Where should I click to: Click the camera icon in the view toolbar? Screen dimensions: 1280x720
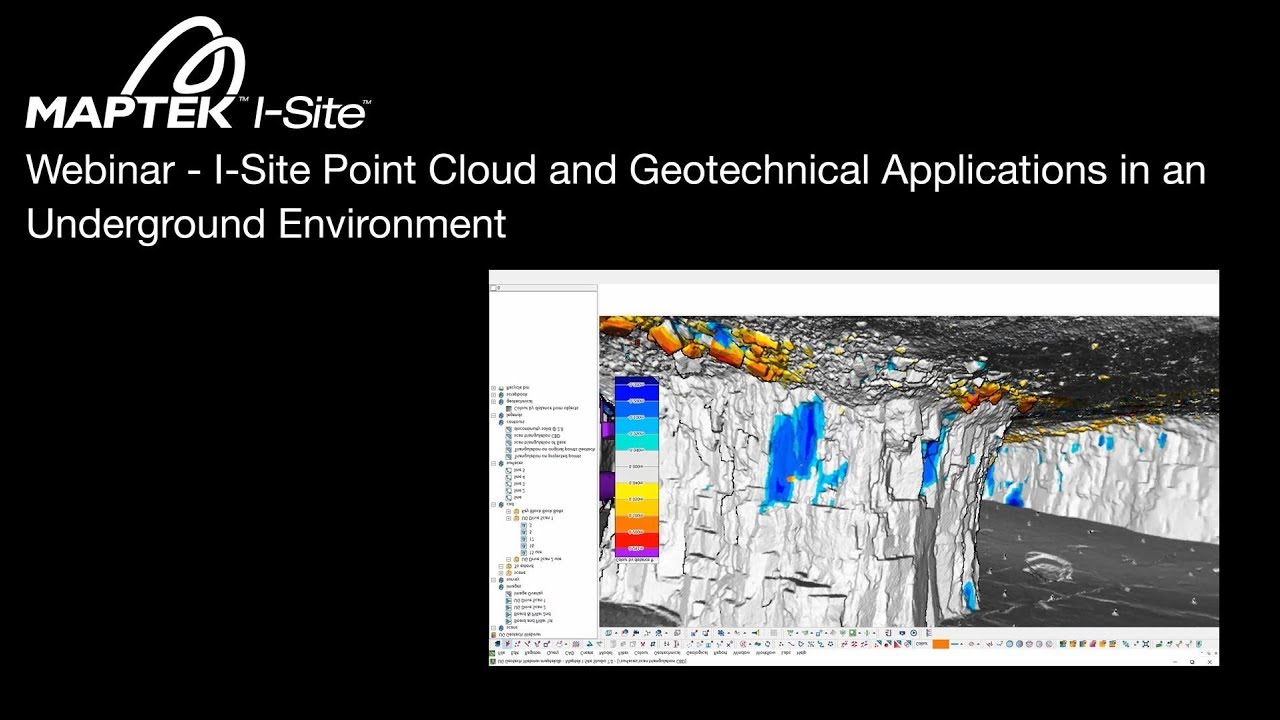tap(902, 633)
